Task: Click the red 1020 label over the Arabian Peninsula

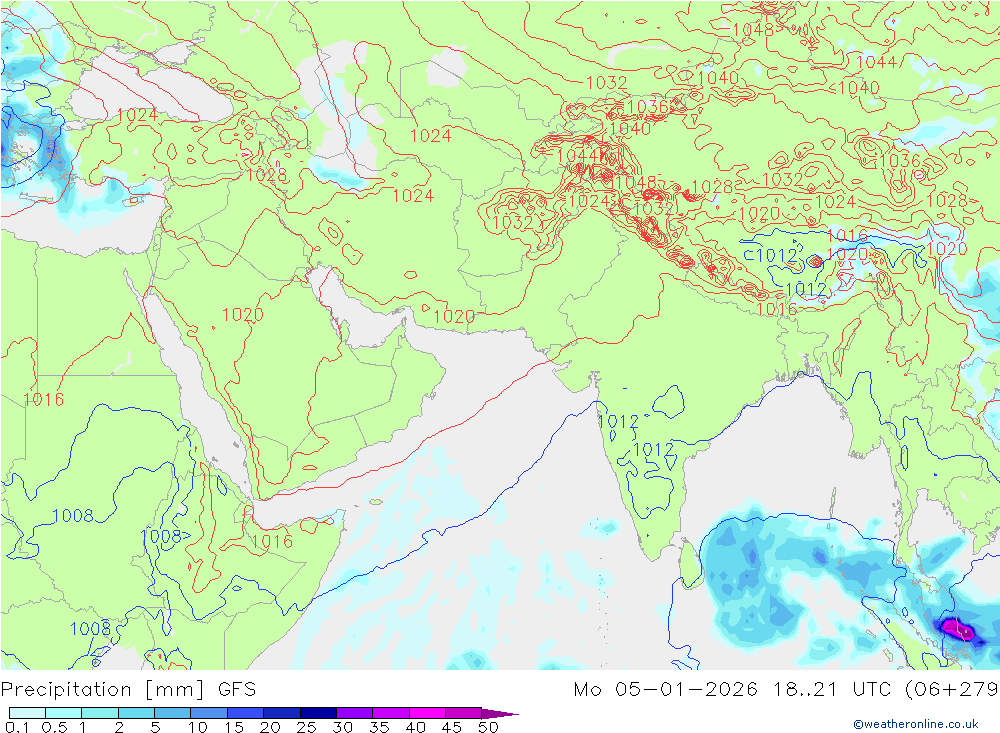Action: point(243,315)
